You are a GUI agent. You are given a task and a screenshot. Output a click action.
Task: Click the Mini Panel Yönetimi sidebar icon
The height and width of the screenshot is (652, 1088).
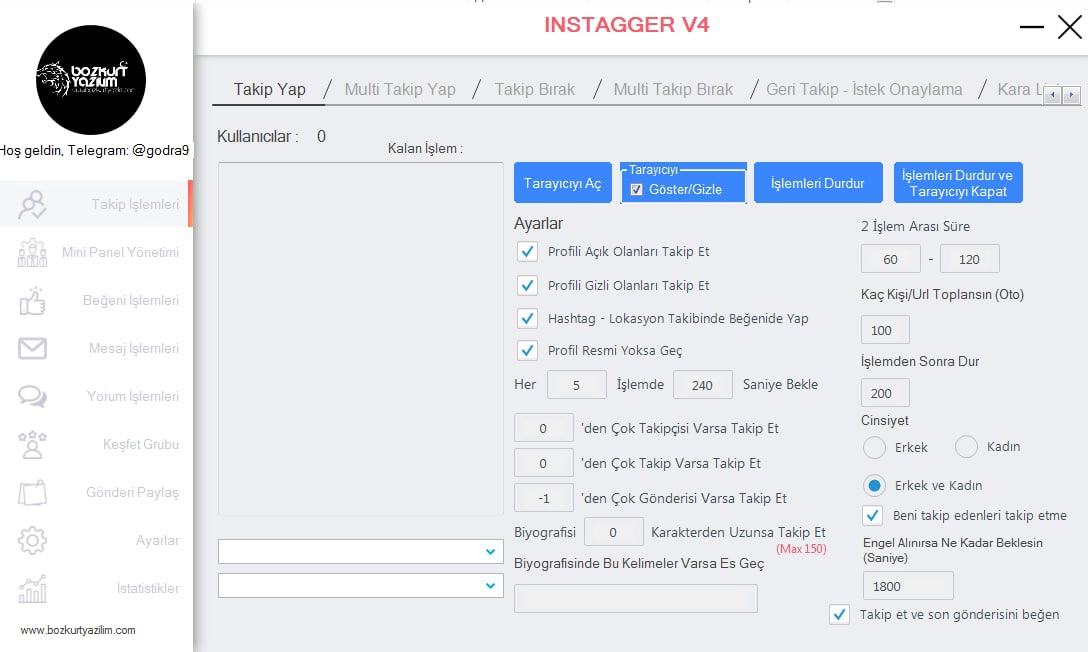point(33,252)
